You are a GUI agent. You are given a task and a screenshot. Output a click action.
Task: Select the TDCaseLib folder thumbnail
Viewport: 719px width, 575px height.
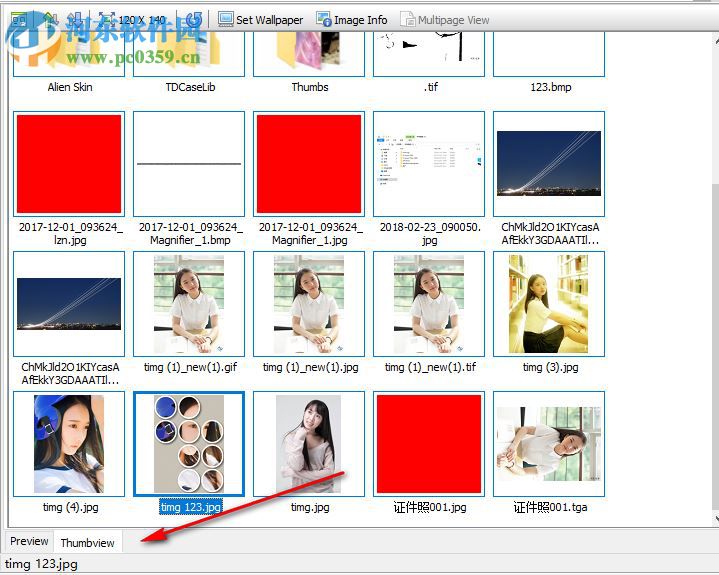[189, 54]
